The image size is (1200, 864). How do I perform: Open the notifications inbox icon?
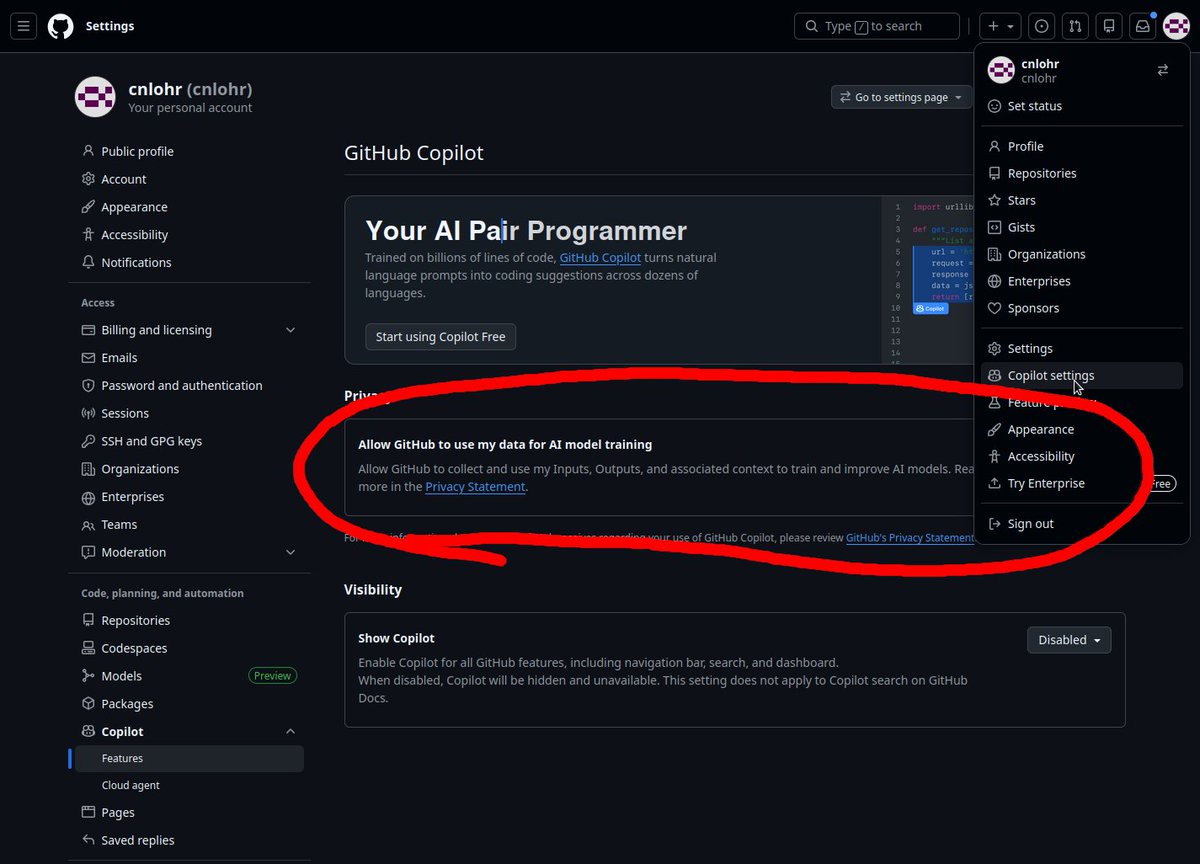tap(1142, 26)
